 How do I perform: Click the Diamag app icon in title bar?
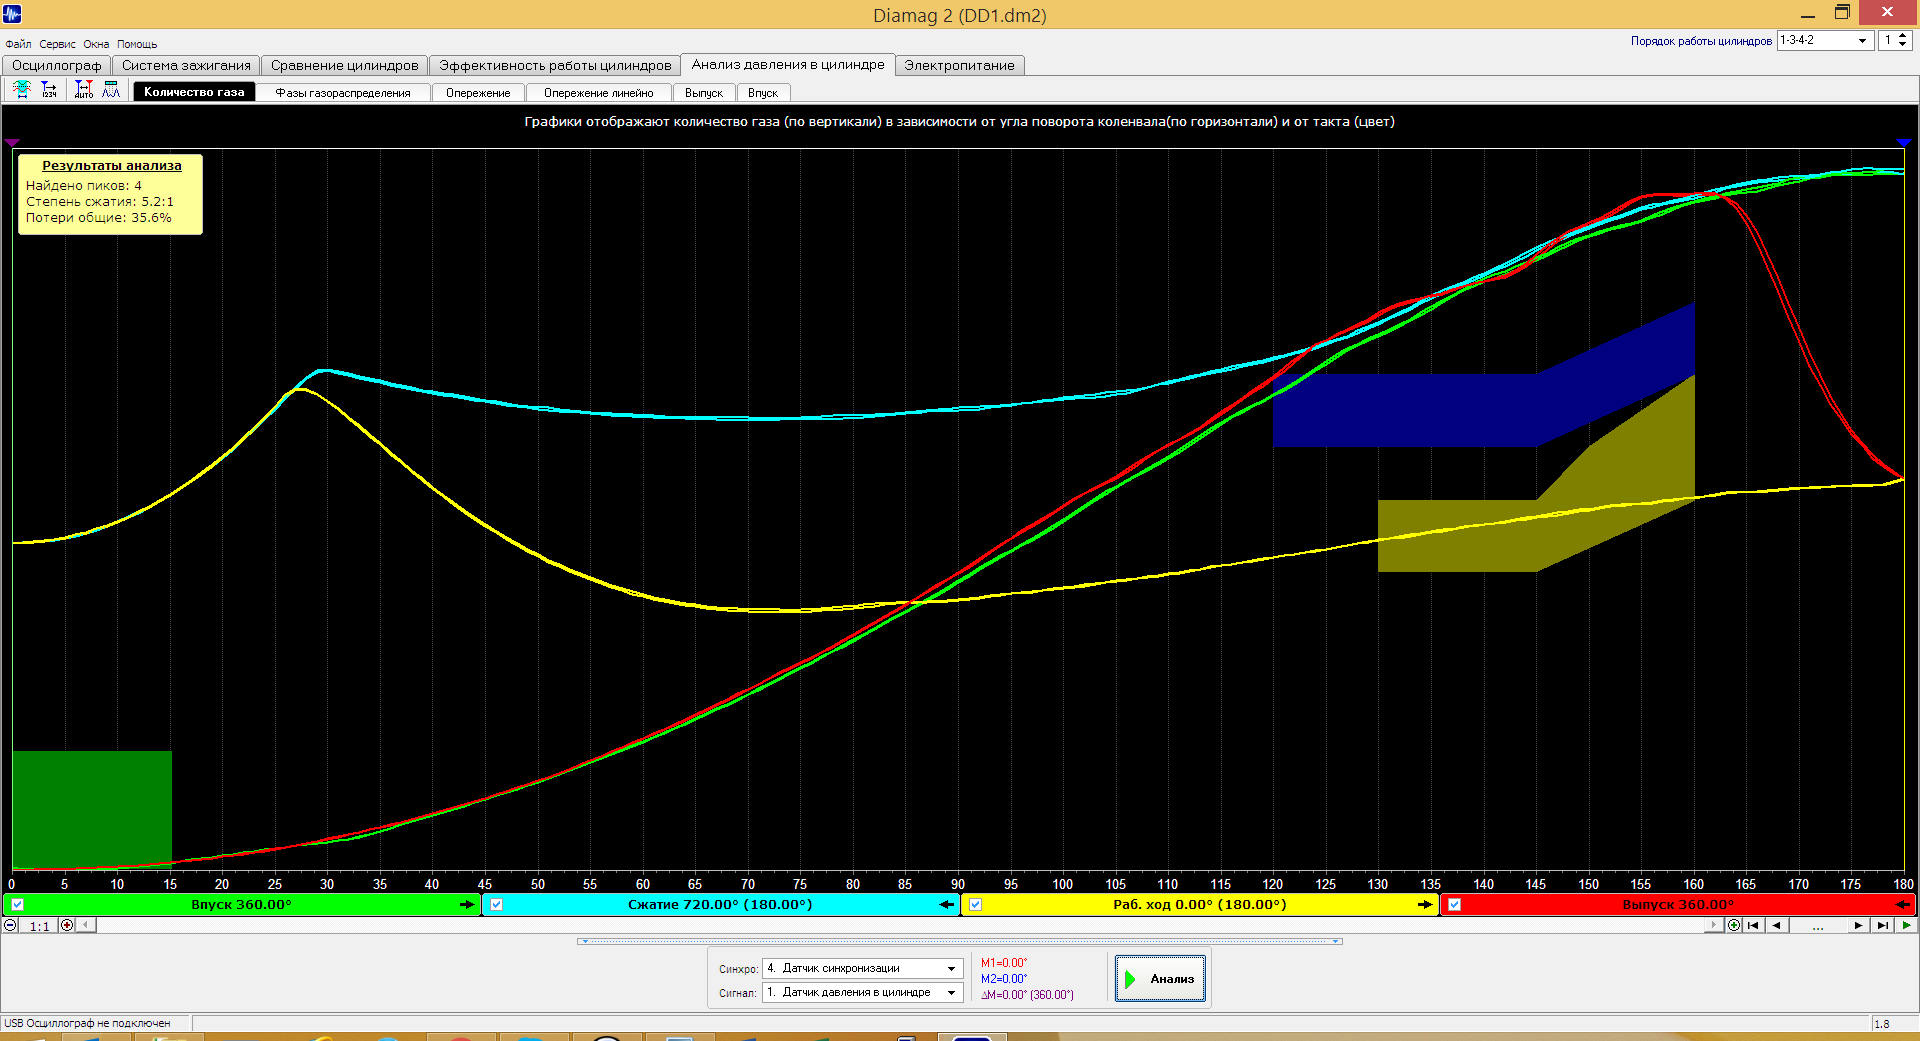tap(12, 13)
